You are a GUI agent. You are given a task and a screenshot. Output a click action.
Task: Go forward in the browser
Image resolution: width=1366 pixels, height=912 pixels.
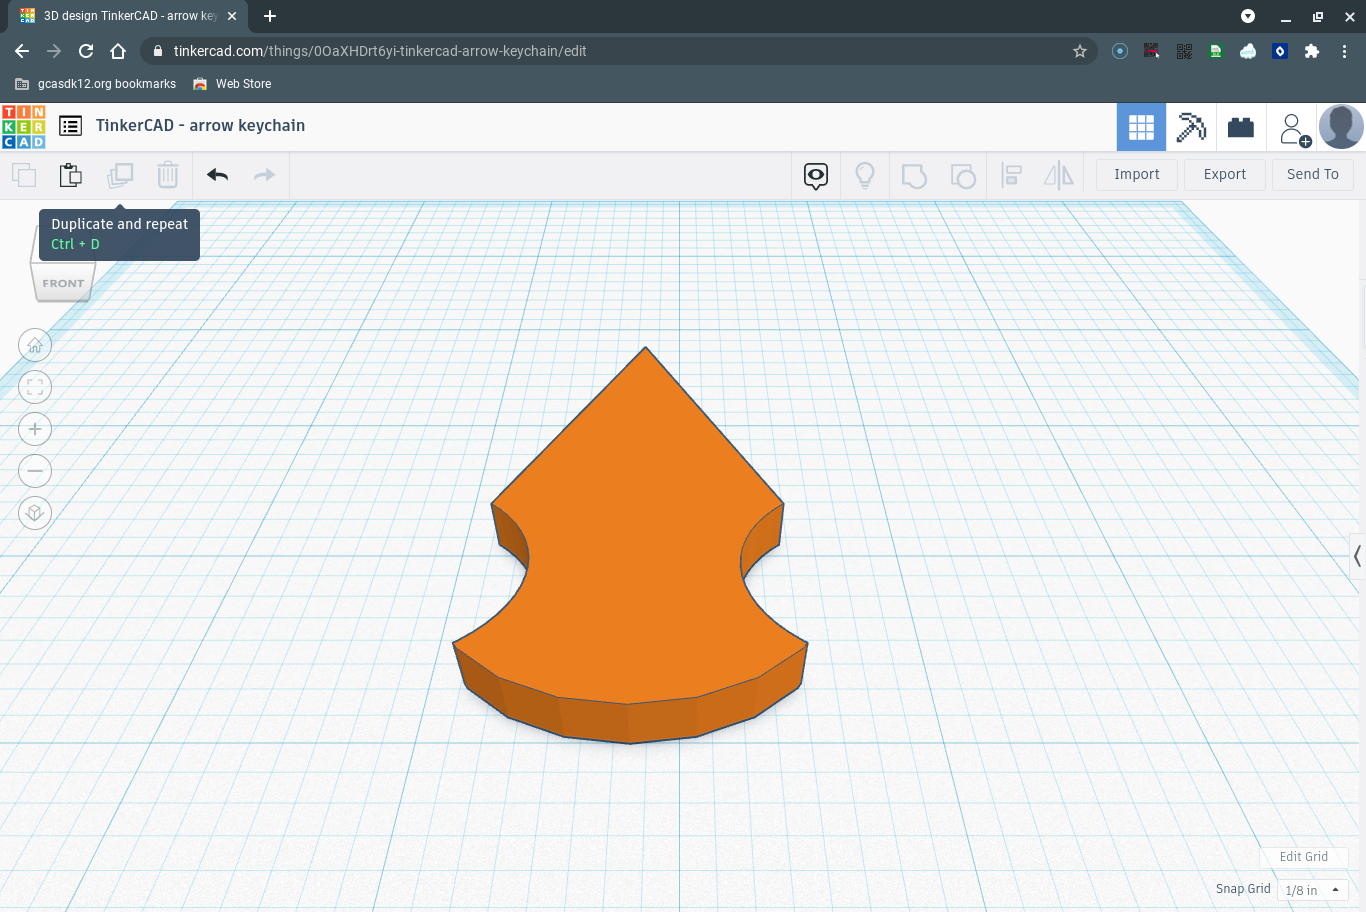54,51
